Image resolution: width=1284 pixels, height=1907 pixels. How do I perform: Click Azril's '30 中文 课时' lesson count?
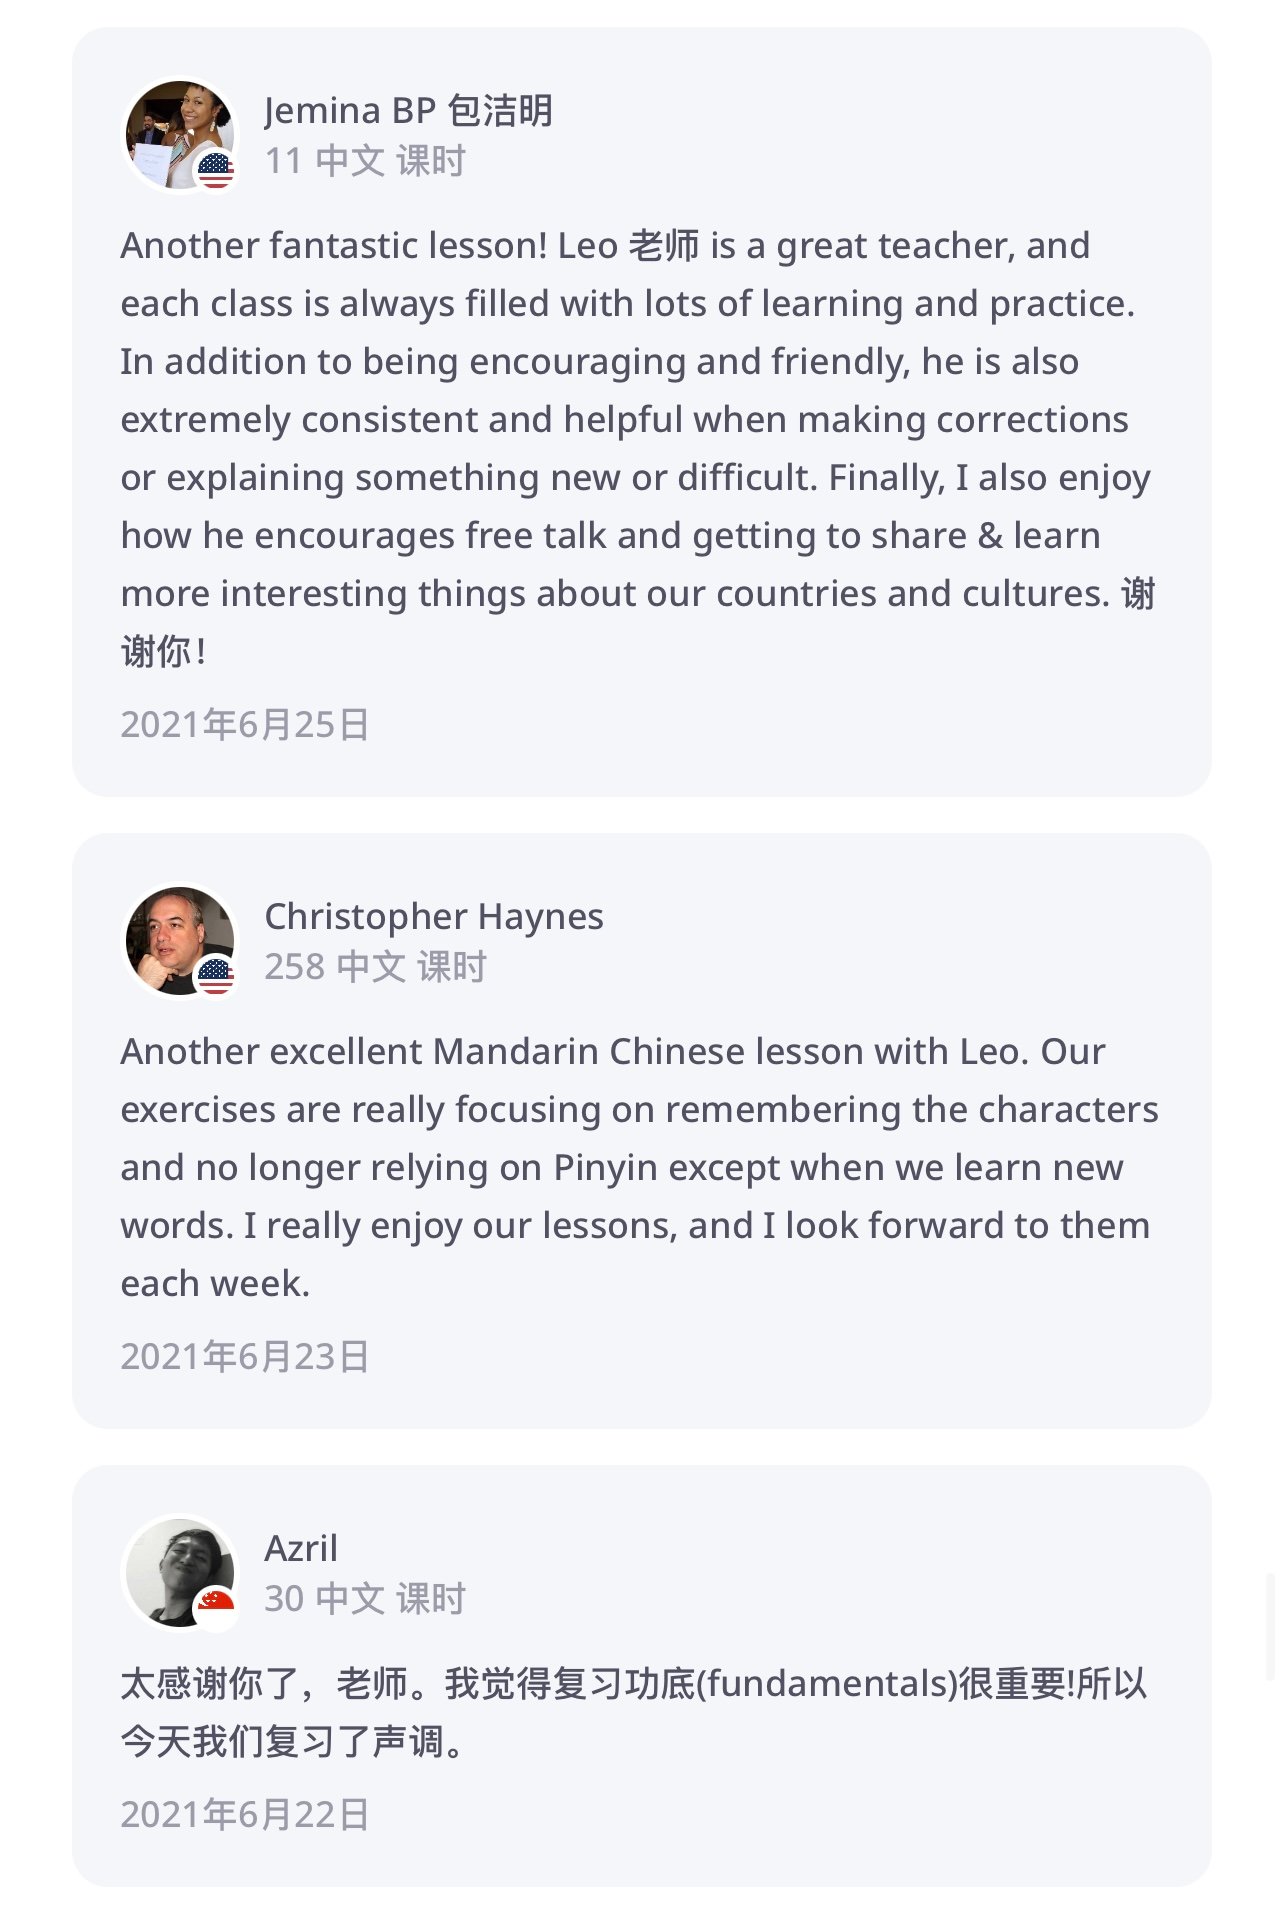click(x=365, y=1599)
